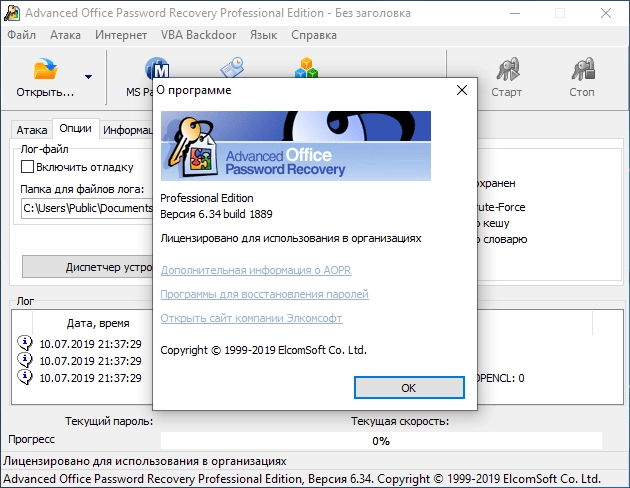The height and width of the screenshot is (488, 630).
Task: Open the Справка menu
Action: tap(314, 35)
